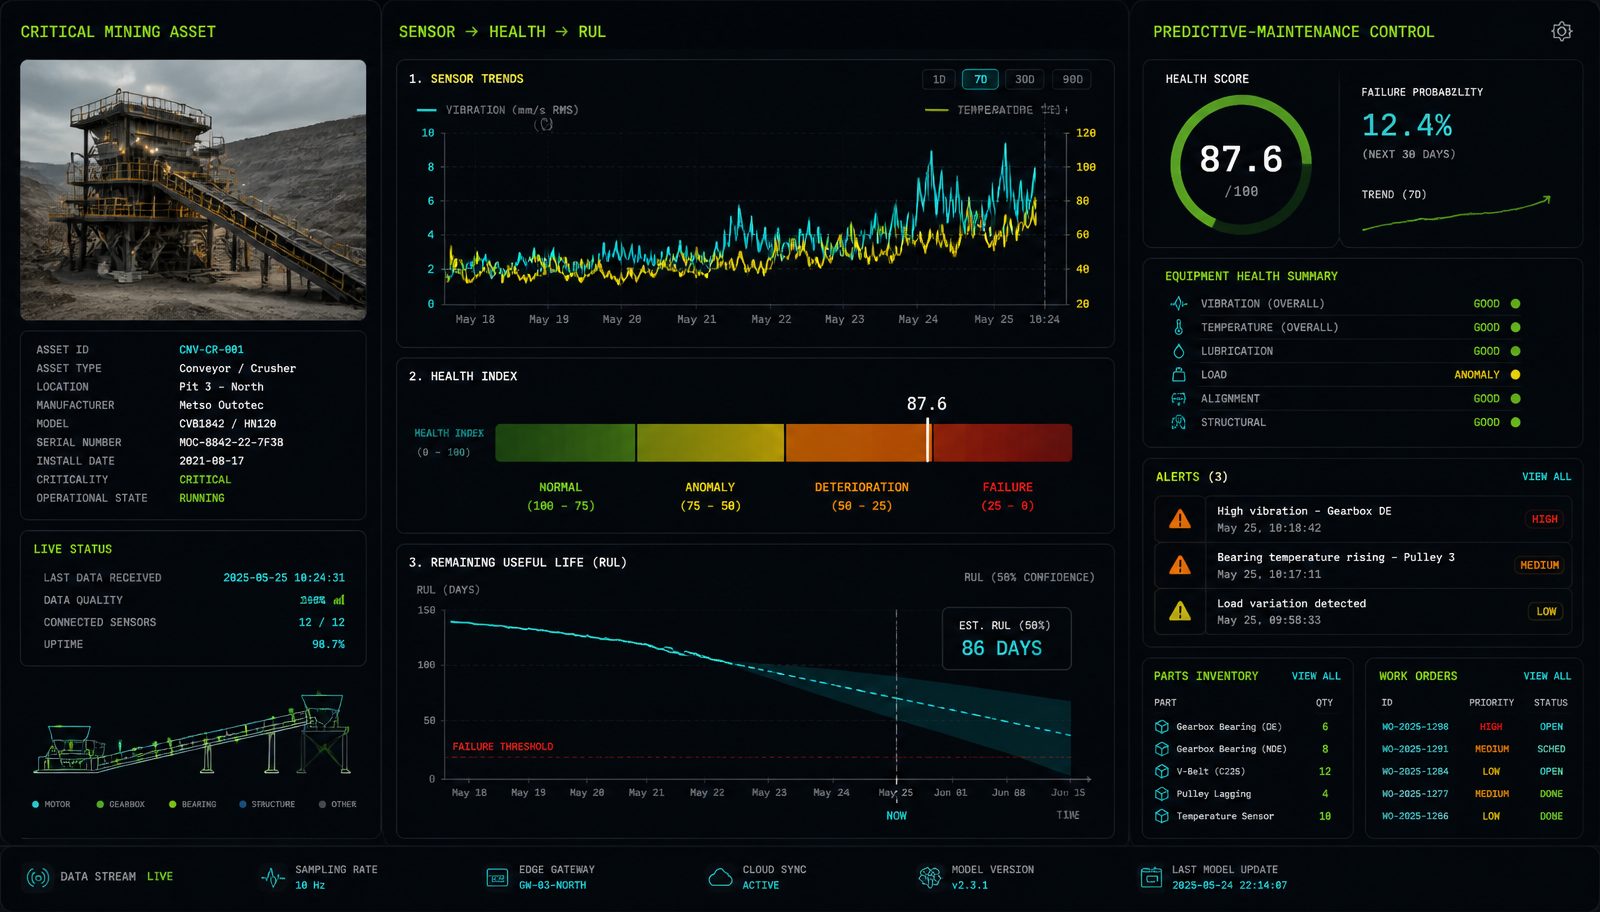The width and height of the screenshot is (1600, 912).
Task: Open View All for Parts Inventory
Action: point(1316,677)
